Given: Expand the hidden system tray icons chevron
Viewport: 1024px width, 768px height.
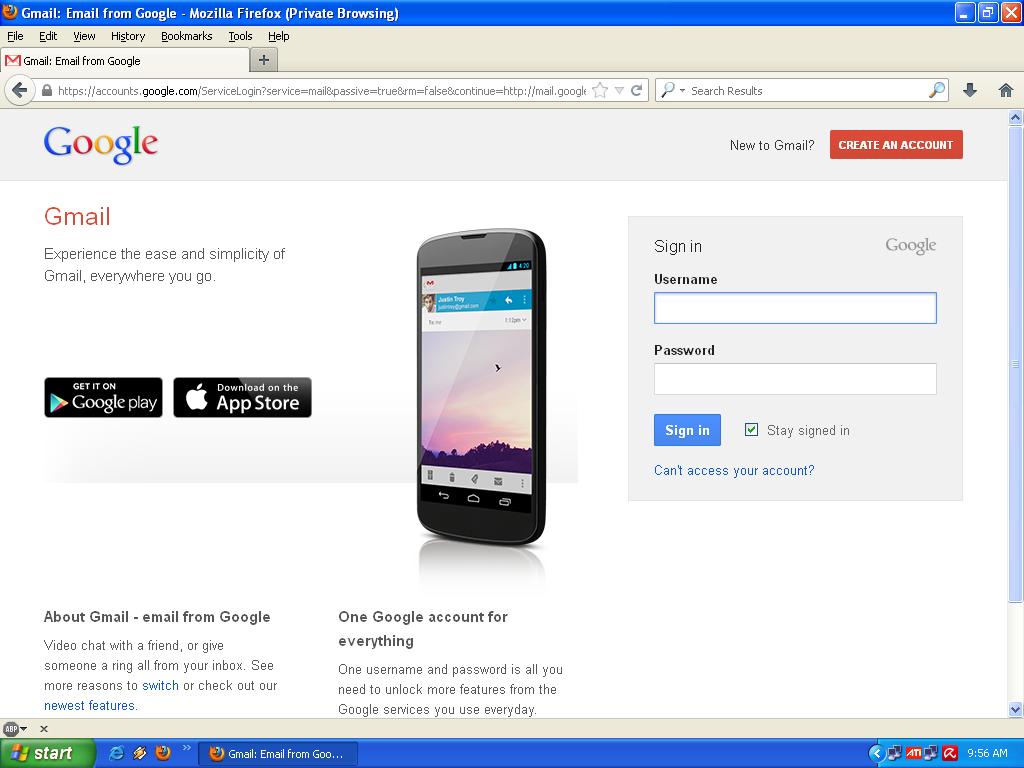Looking at the screenshot, I should [x=877, y=753].
